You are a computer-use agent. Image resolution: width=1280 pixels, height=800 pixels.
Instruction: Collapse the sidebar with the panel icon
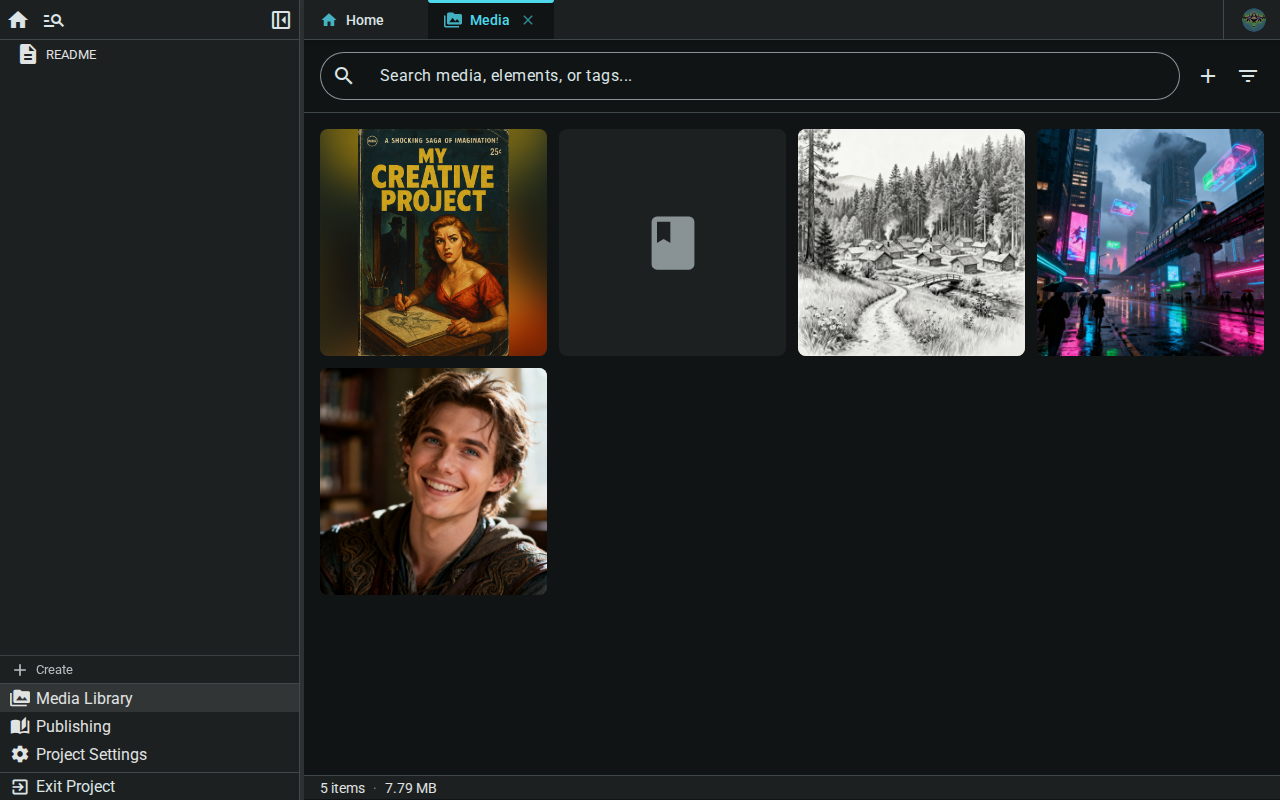pos(281,20)
